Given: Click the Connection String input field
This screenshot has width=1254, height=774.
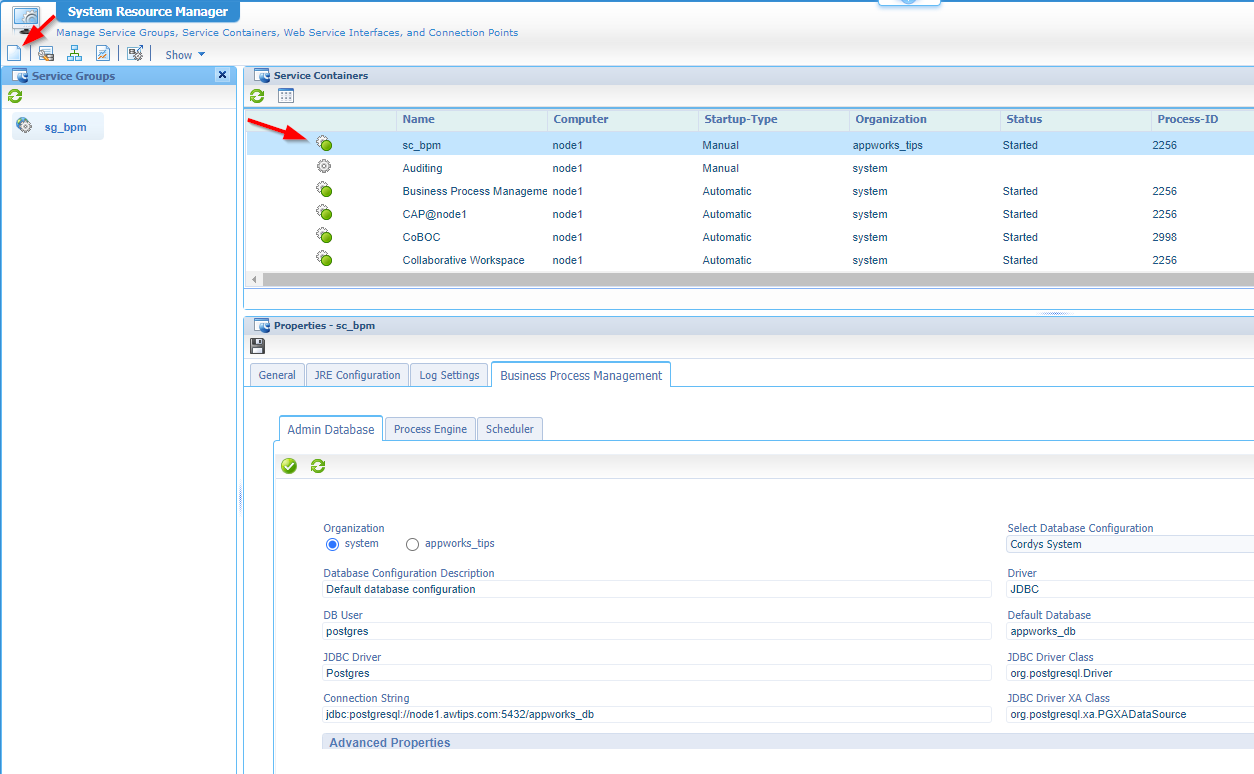Looking at the screenshot, I should pos(656,715).
